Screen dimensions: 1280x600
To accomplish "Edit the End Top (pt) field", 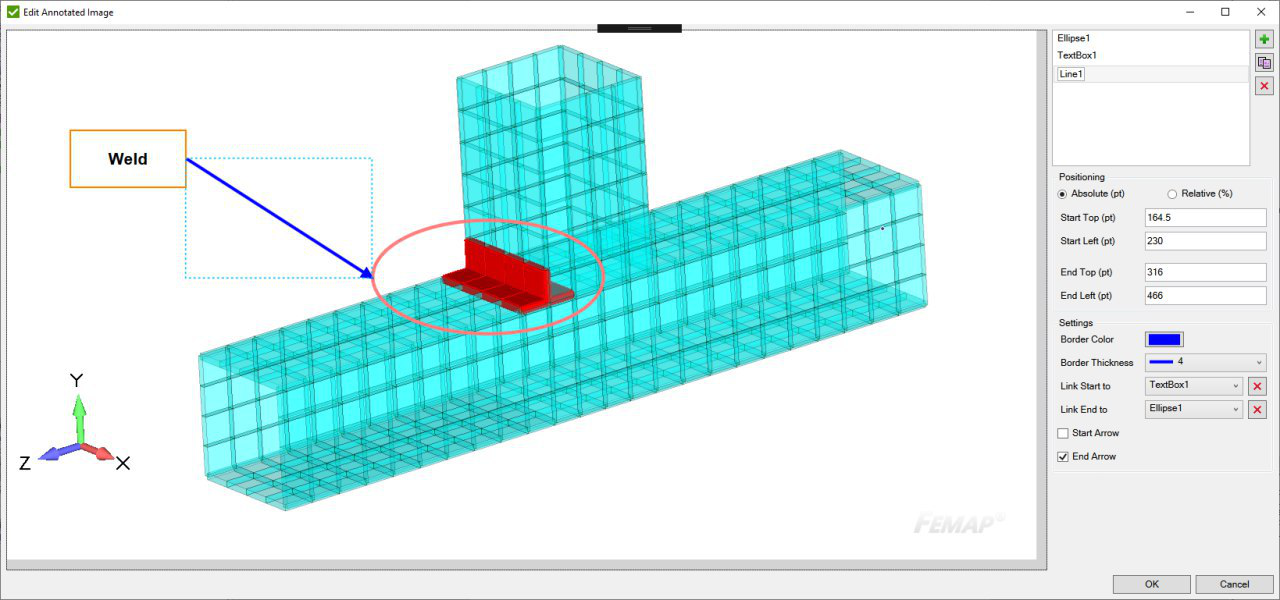I will tap(1205, 272).
